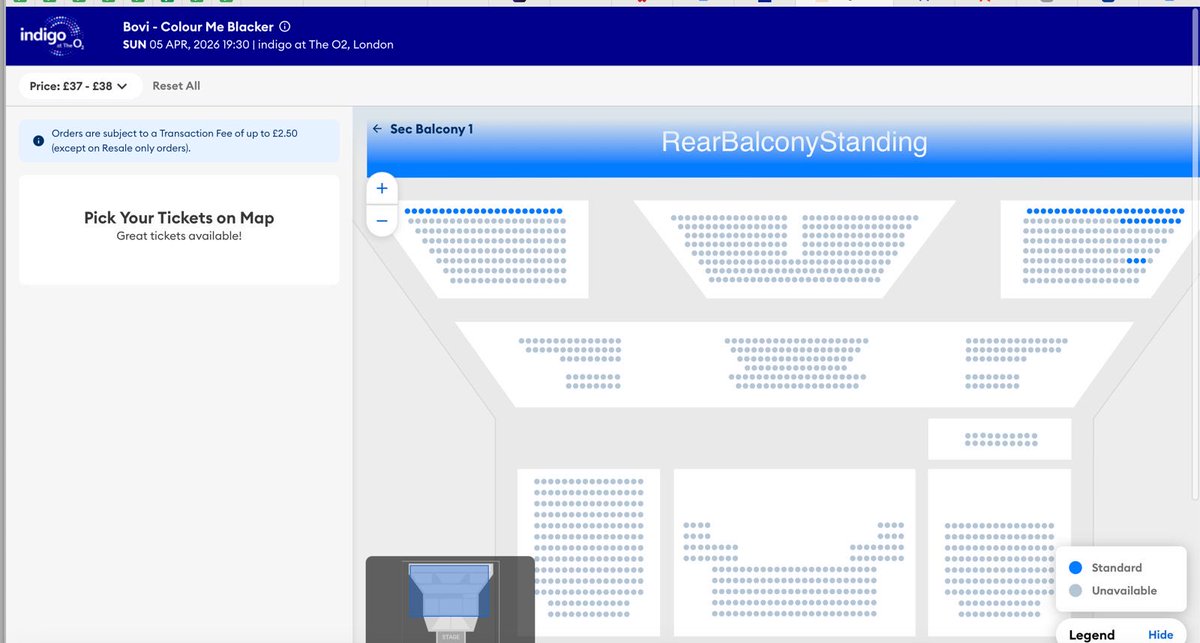Click the Bovi - Colour Me Blacker title
Screen dimensions: 1200x643
(x=198, y=27)
